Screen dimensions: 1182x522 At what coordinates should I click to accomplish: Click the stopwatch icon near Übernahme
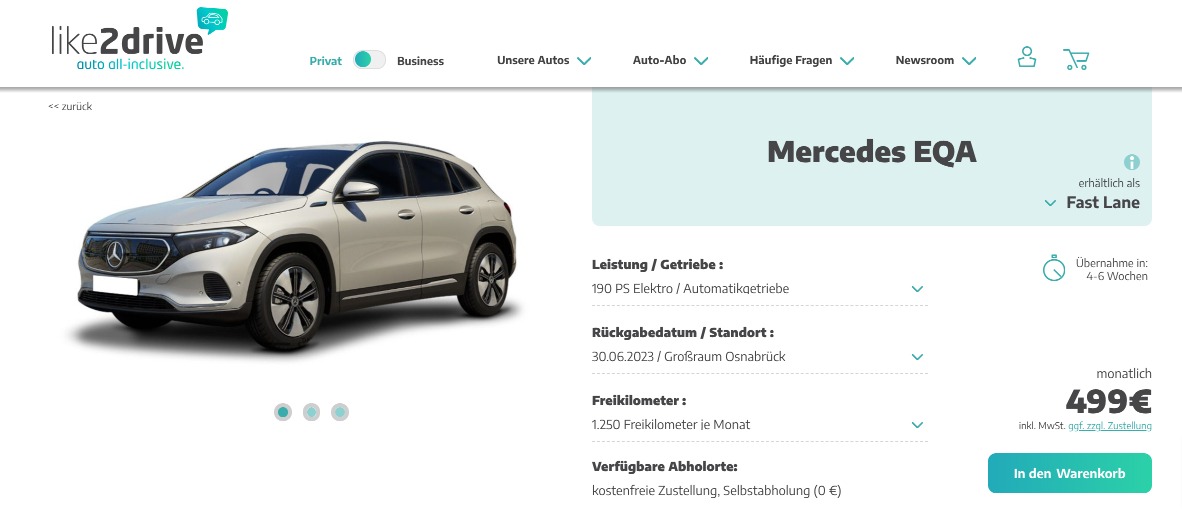pos(1053,267)
